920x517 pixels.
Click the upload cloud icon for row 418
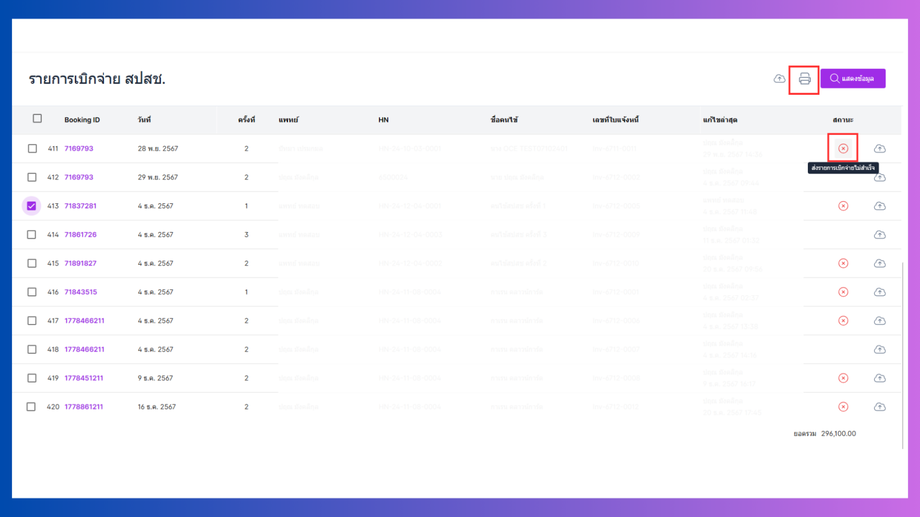[x=880, y=350]
